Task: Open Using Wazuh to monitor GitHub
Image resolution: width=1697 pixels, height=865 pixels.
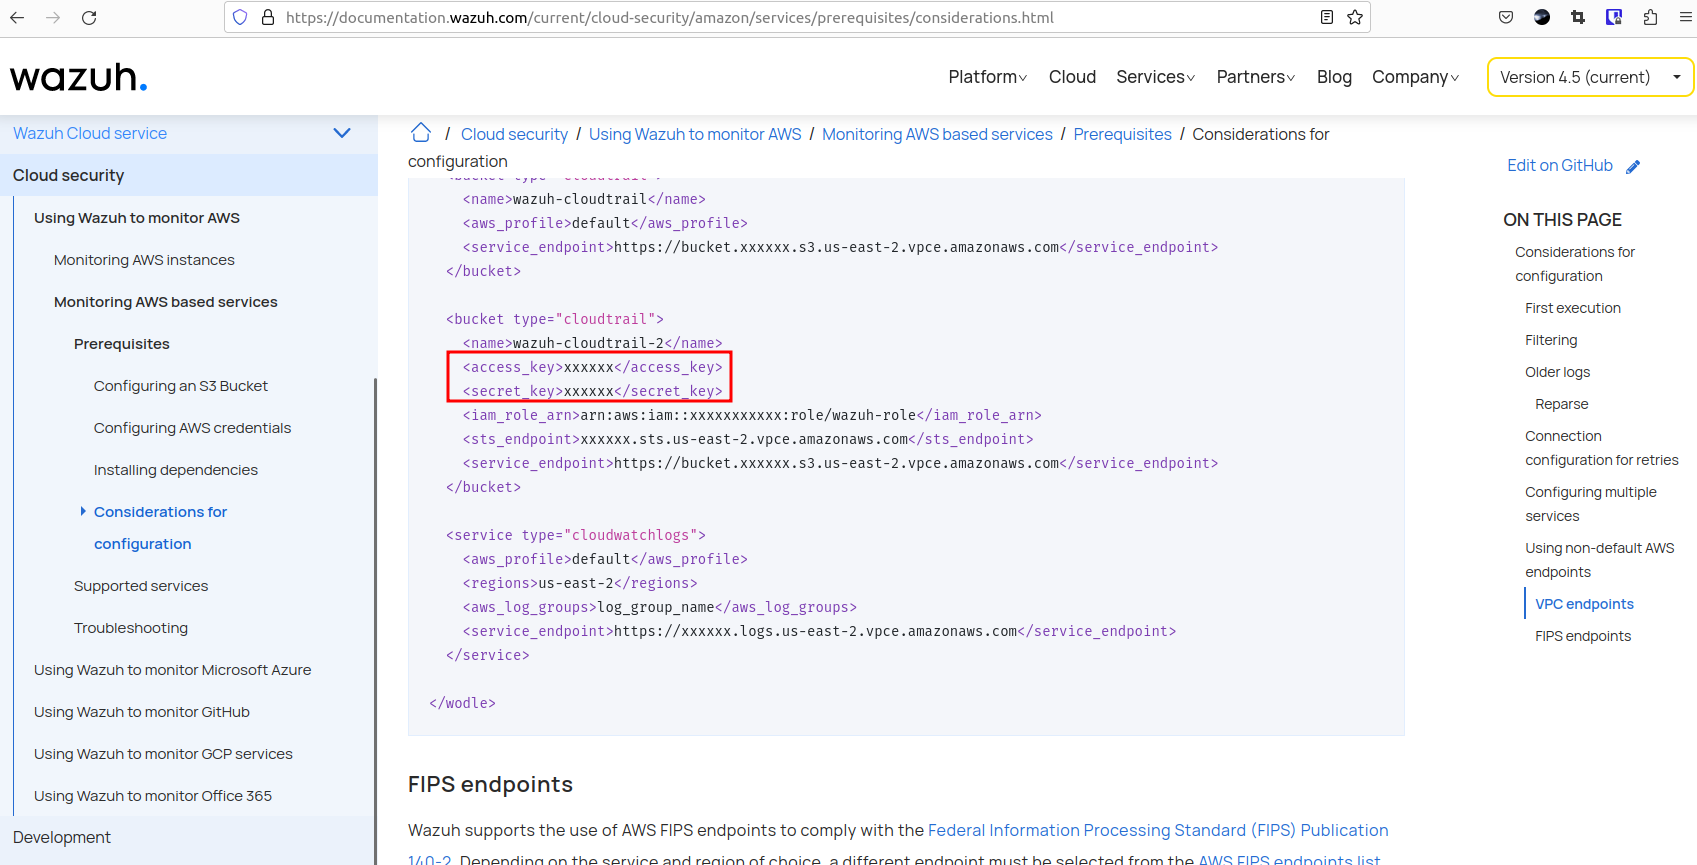Action: click(142, 712)
